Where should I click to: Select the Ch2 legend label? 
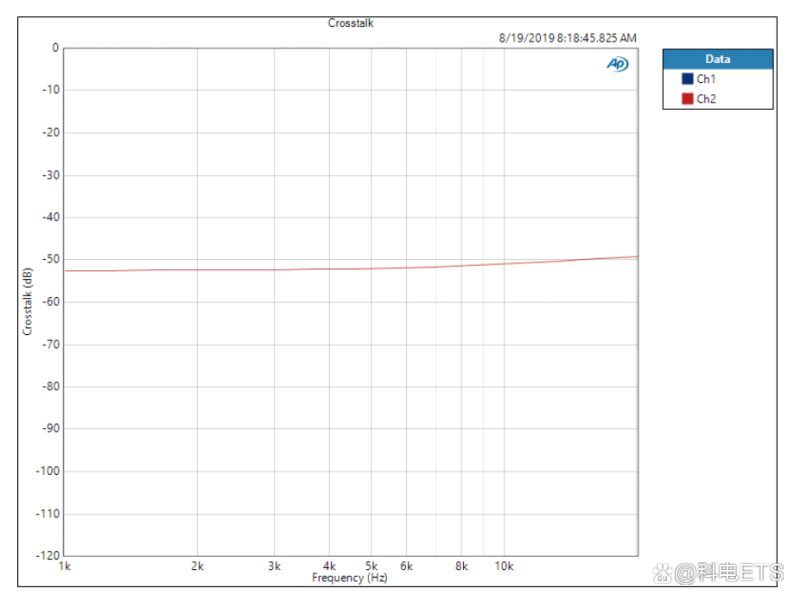coord(706,99)
